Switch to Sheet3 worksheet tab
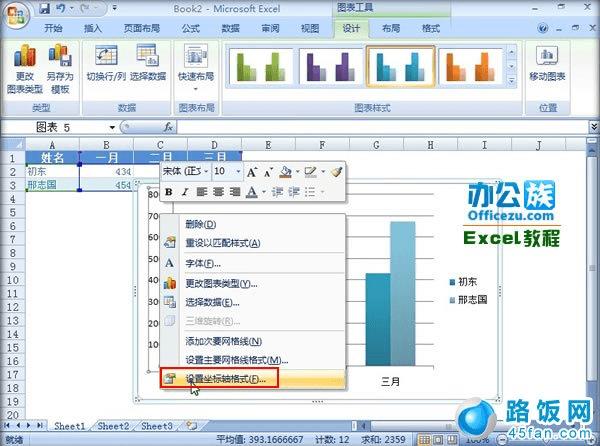 (157, 426)
